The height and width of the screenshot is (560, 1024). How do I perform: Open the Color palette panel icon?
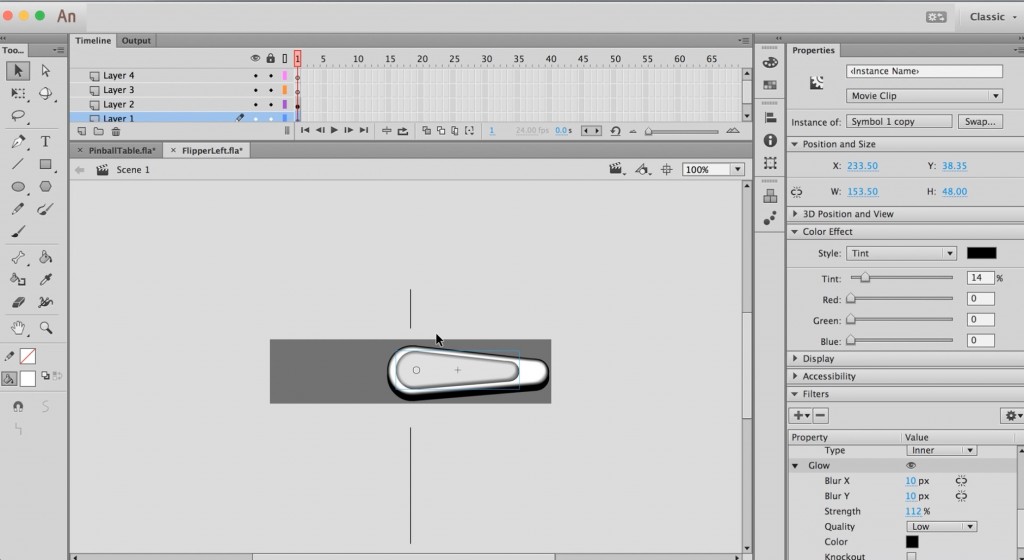tap(770, 63)
